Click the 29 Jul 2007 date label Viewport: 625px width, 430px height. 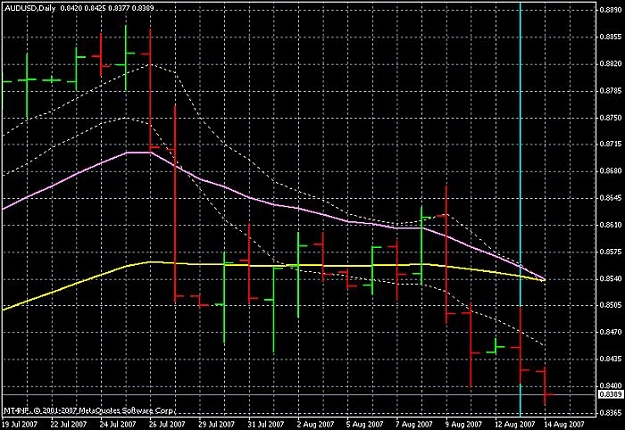coord(217,424)
